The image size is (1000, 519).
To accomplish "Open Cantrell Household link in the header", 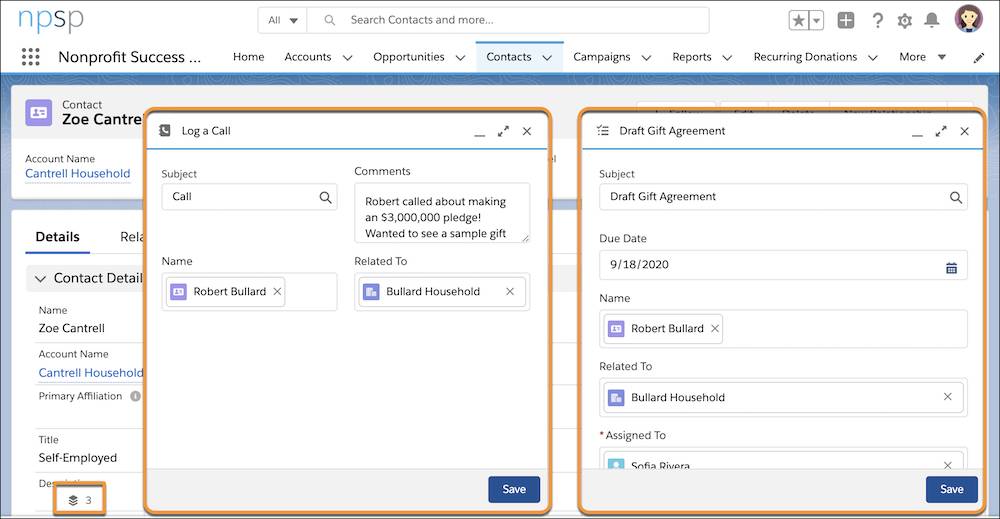I will [78, 173].
